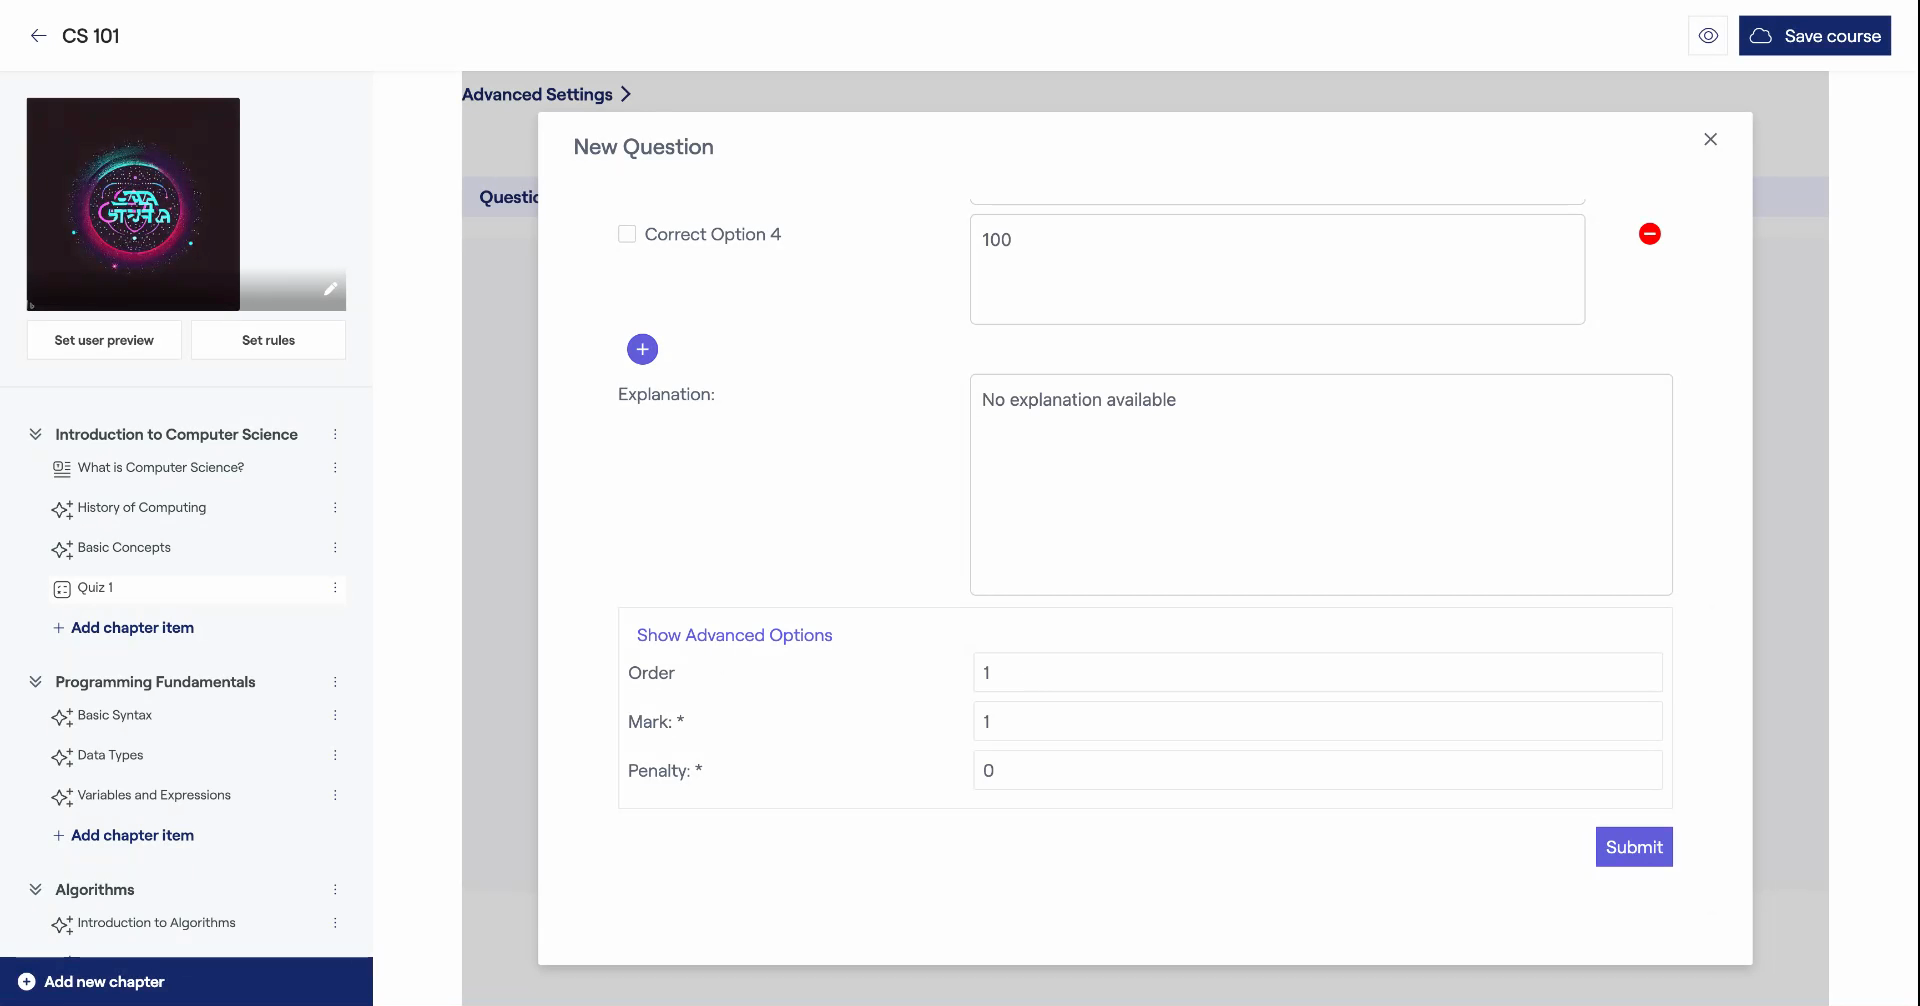Viewport: 1920px width, 1006px height.
Task: Check the Correct Option 4 checkbox
Action: pos(627,234)
